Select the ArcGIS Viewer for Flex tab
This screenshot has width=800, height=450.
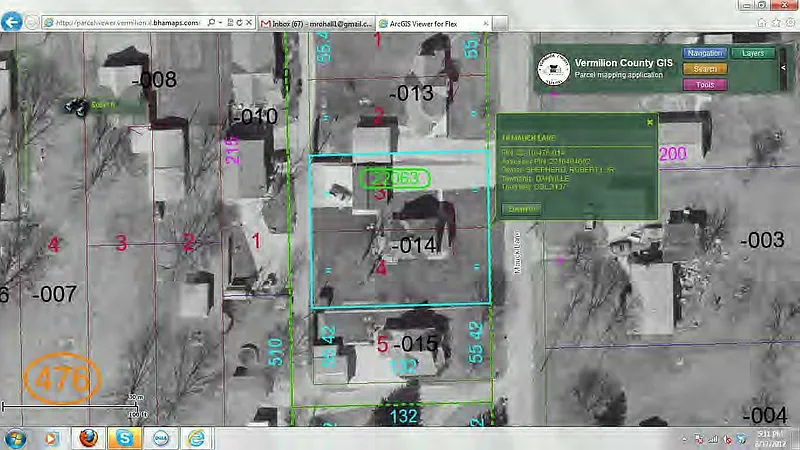(428, 22)
